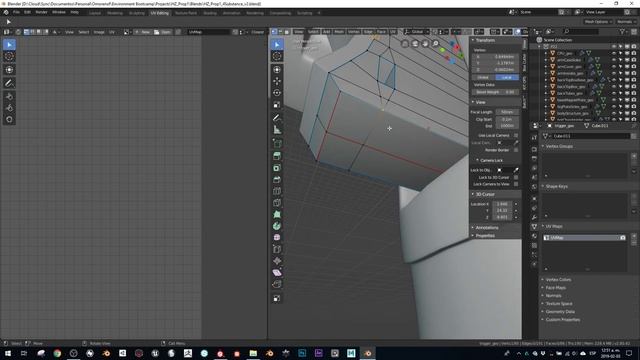Open the Render properties tab
The height and width of the screenshot is (360, 640).
click(534, 148)
